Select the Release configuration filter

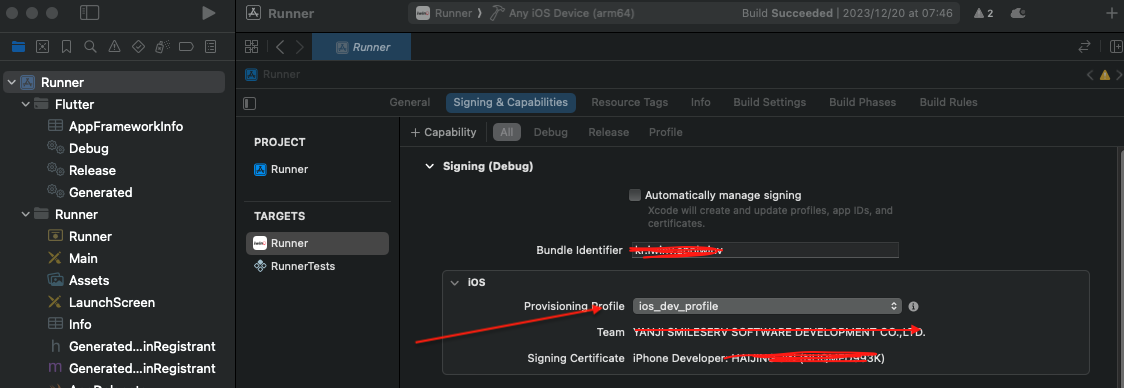(x=609, y=132)
